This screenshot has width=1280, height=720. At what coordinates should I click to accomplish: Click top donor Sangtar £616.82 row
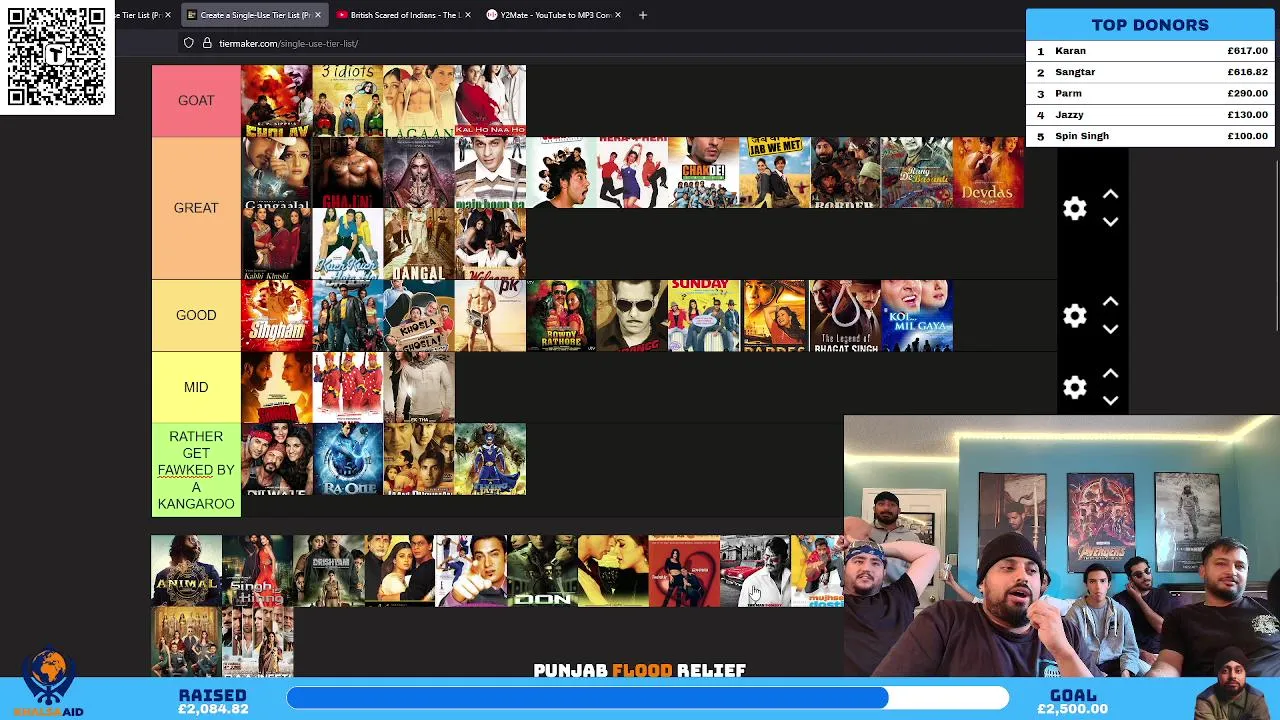[x=1150, y=72]
